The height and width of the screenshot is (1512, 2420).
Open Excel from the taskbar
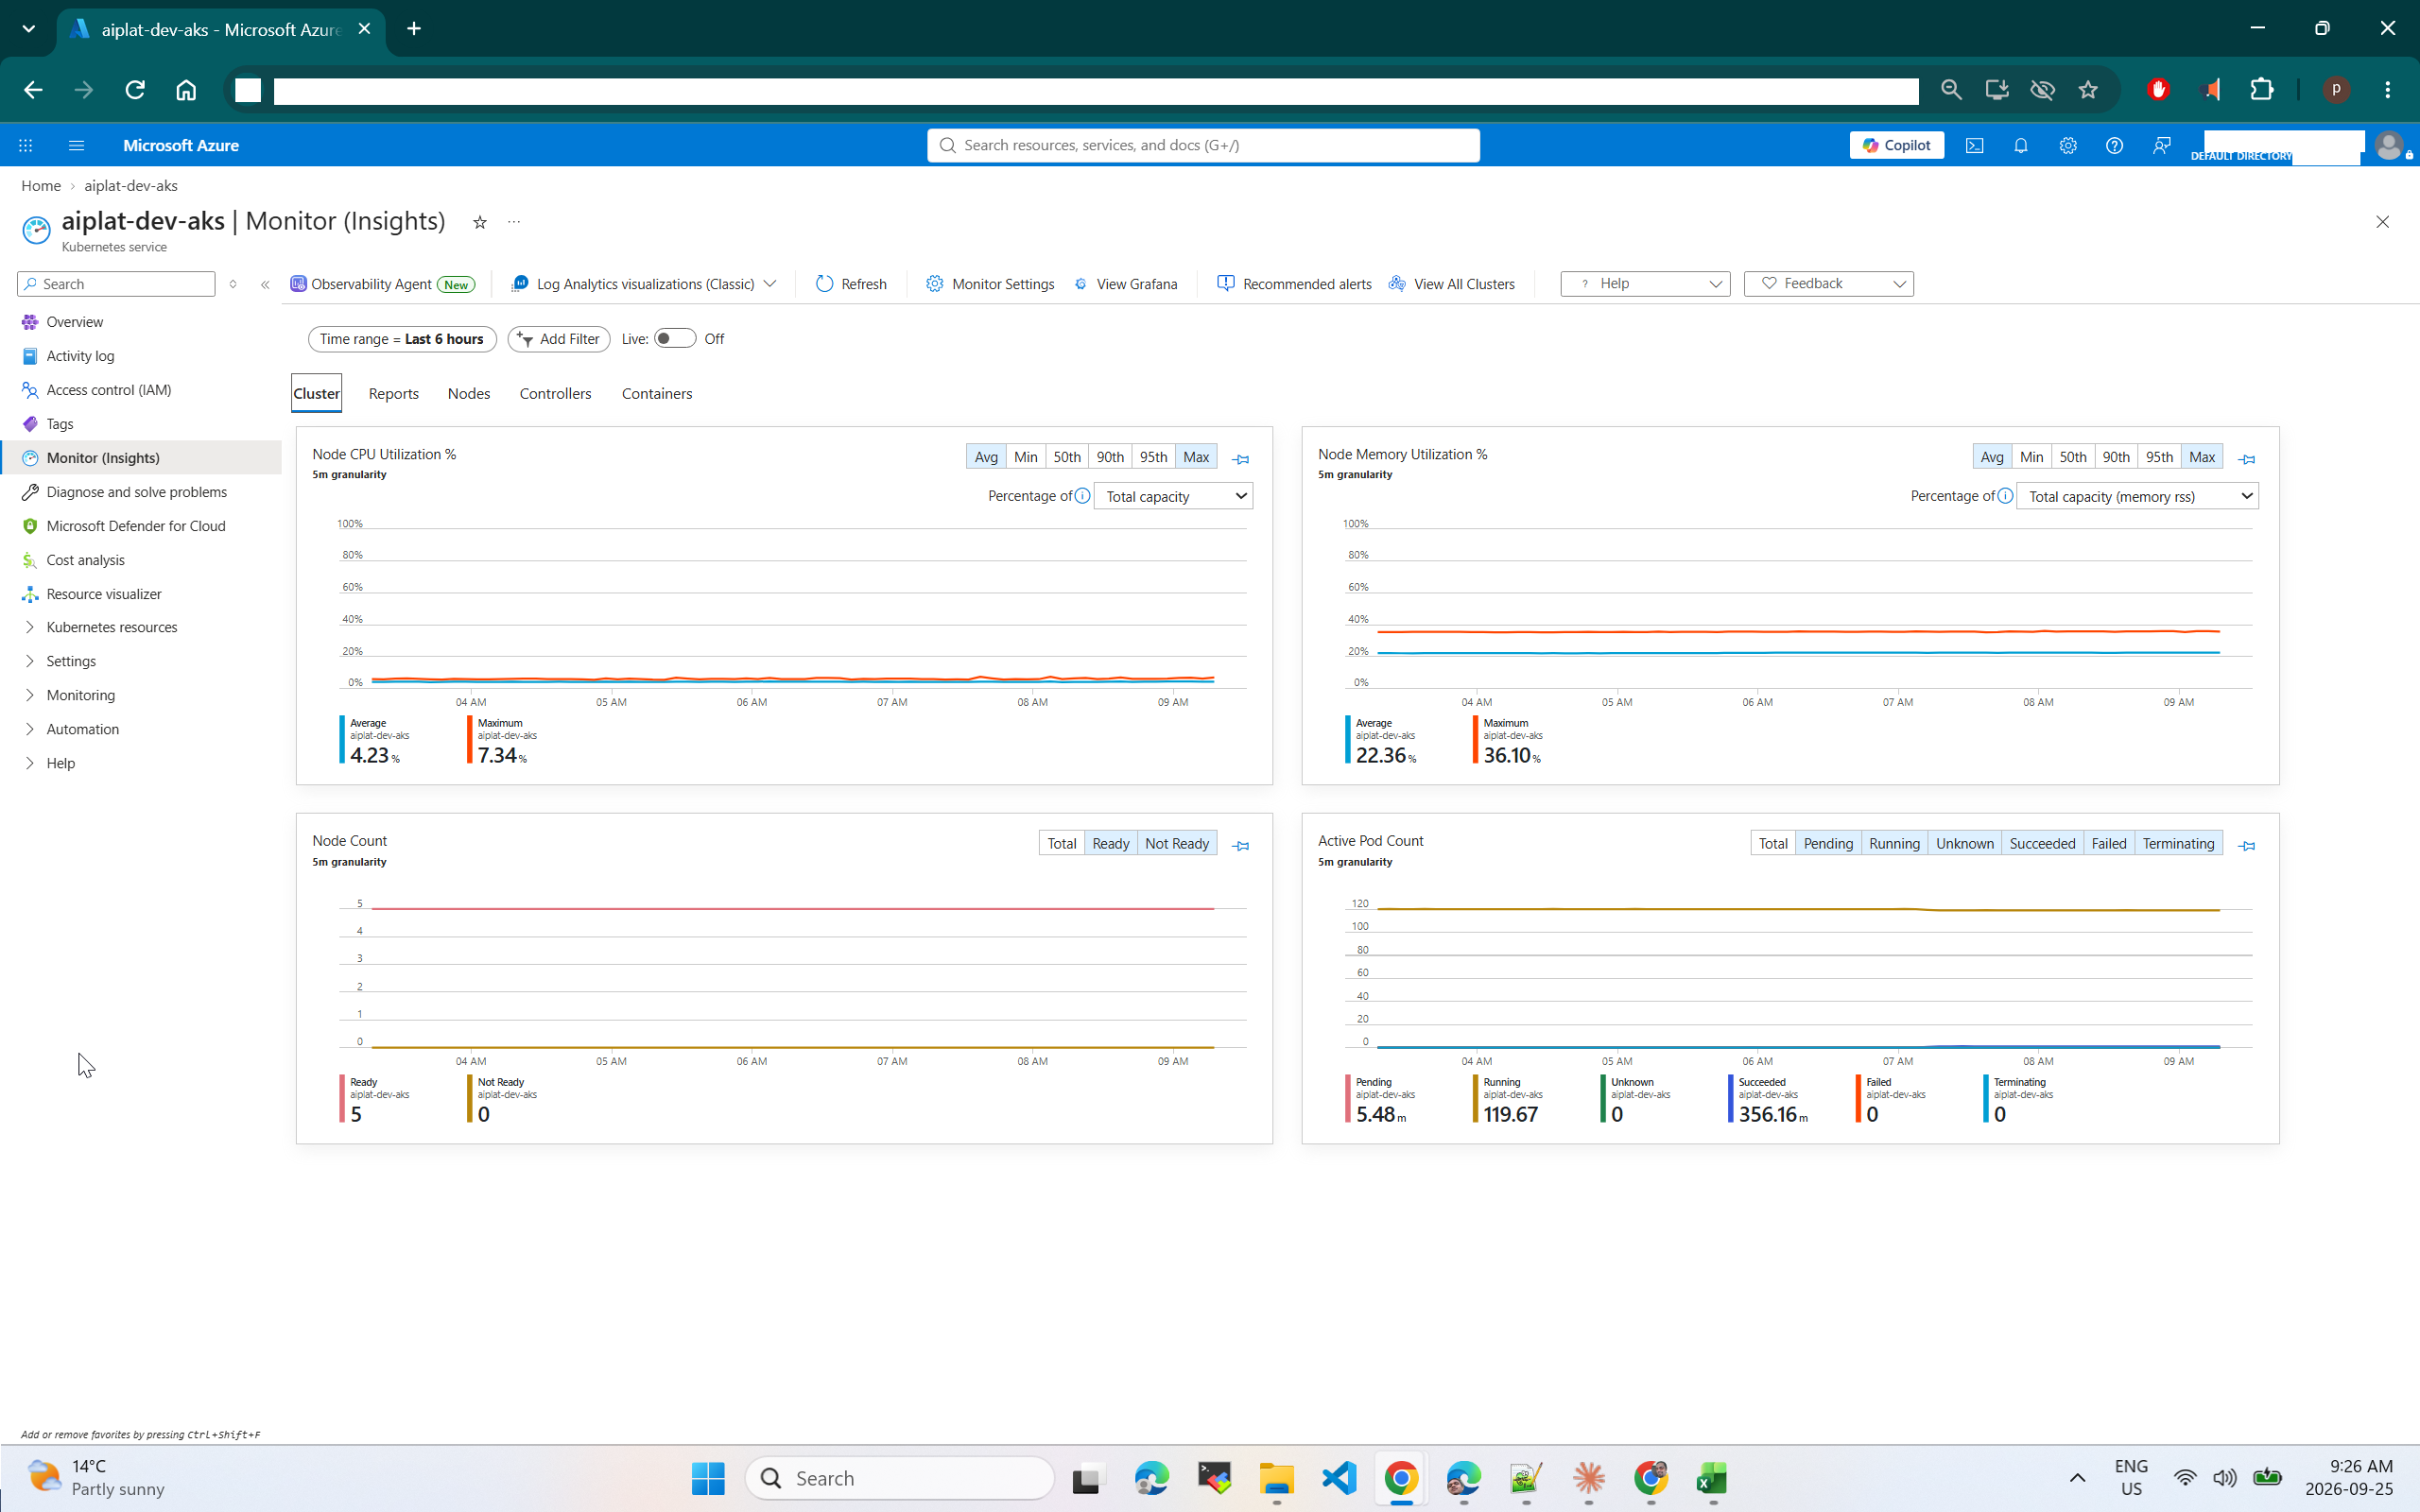click(1712, 1478)
